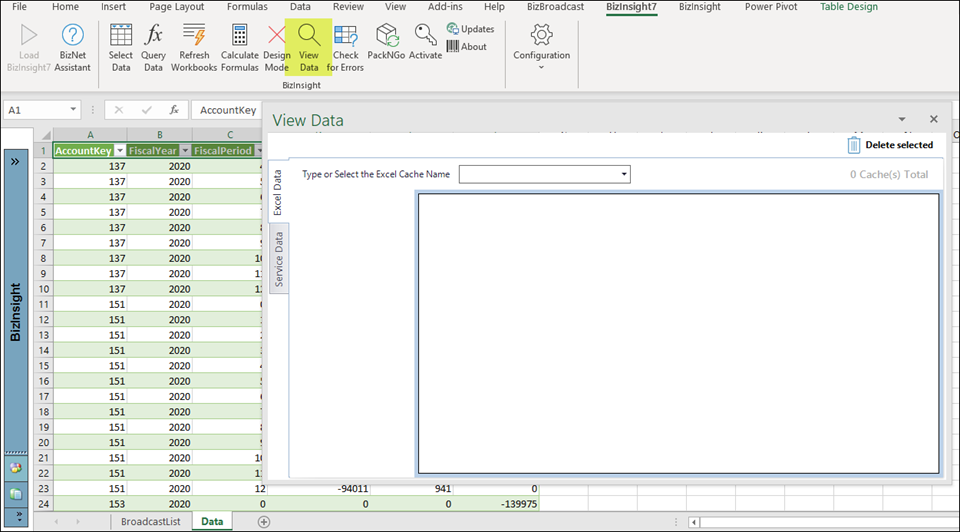Image resolution: width=960 pixels, height=532 pixels.
Task: Check for Updates in the ribbon
Action: [470, 29]
